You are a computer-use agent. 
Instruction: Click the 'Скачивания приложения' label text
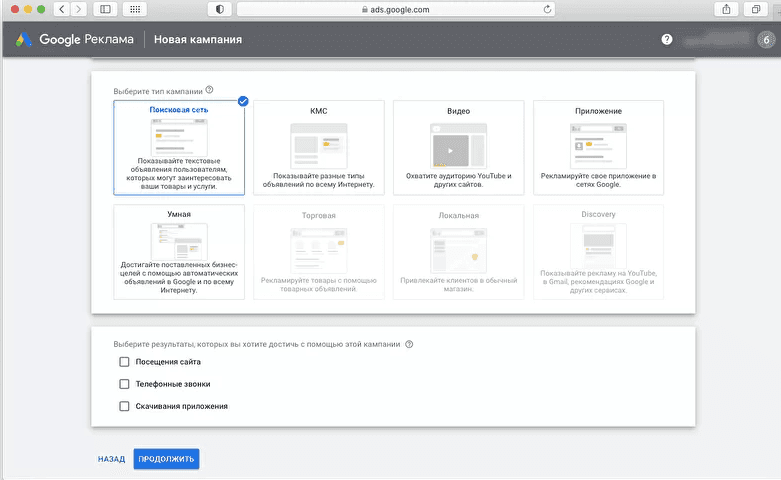click(x=181, y=406)
